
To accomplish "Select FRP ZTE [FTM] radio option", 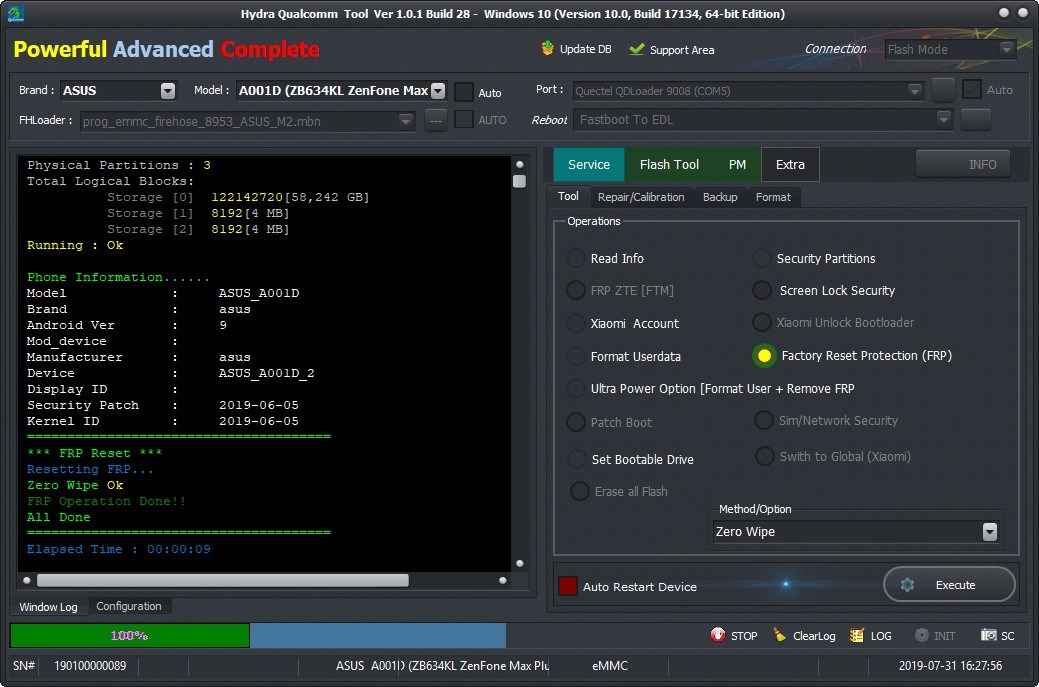I will click(576, 290).
